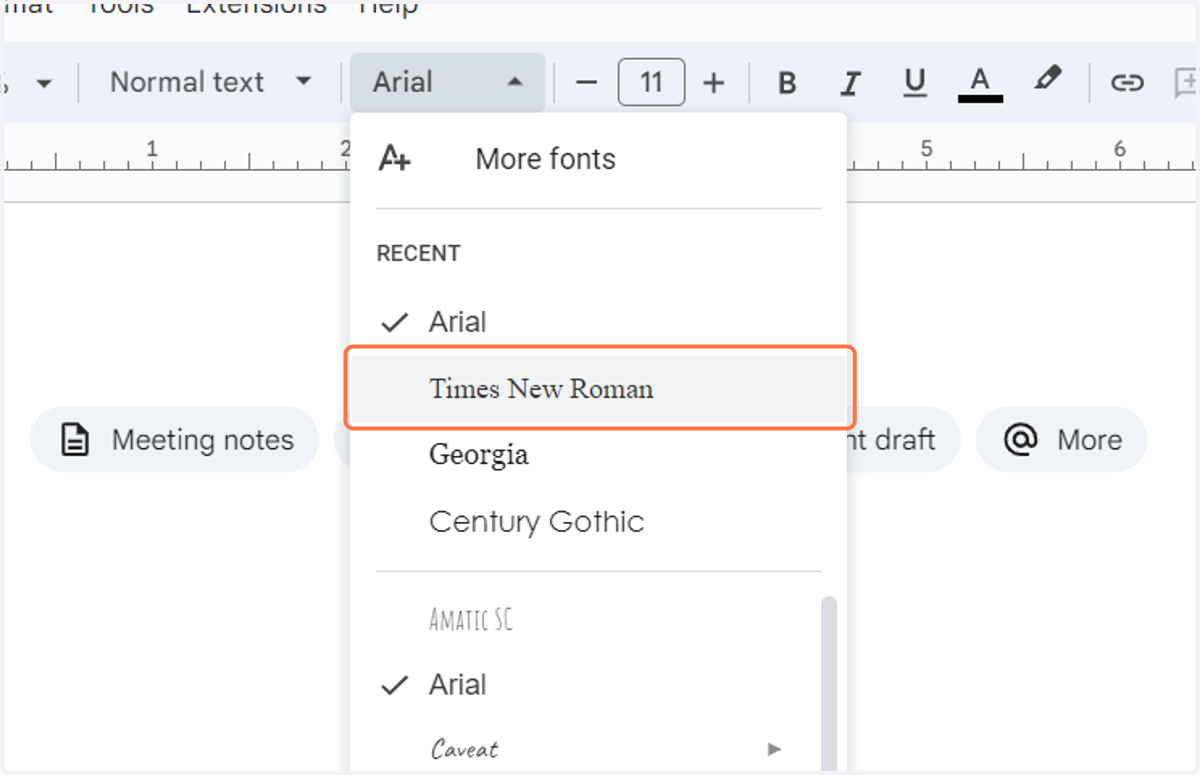Click the Meeting notes chip
The height and width of the screenshot is (775, 1200).
[x=175, y=440]
